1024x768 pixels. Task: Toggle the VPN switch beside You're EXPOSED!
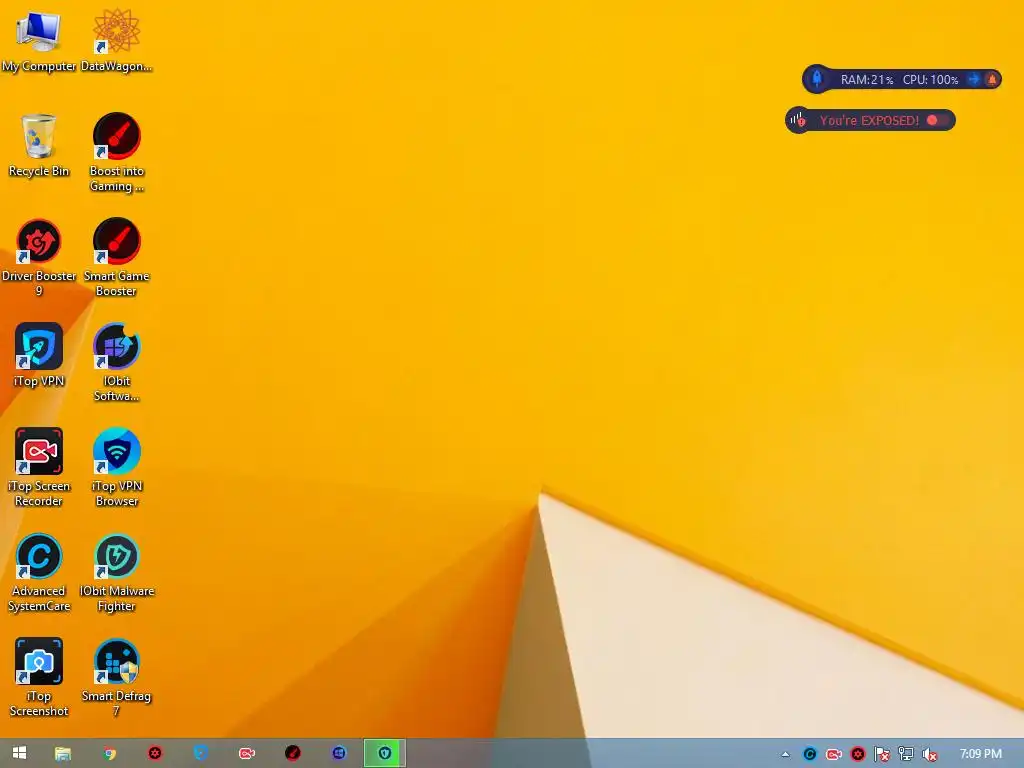tap(937, 120)
